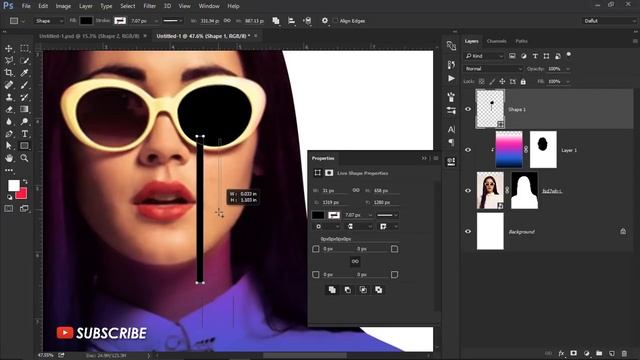640x360 pixels.
Task: Delete layer with trash icon
Action: coord(624,353)
